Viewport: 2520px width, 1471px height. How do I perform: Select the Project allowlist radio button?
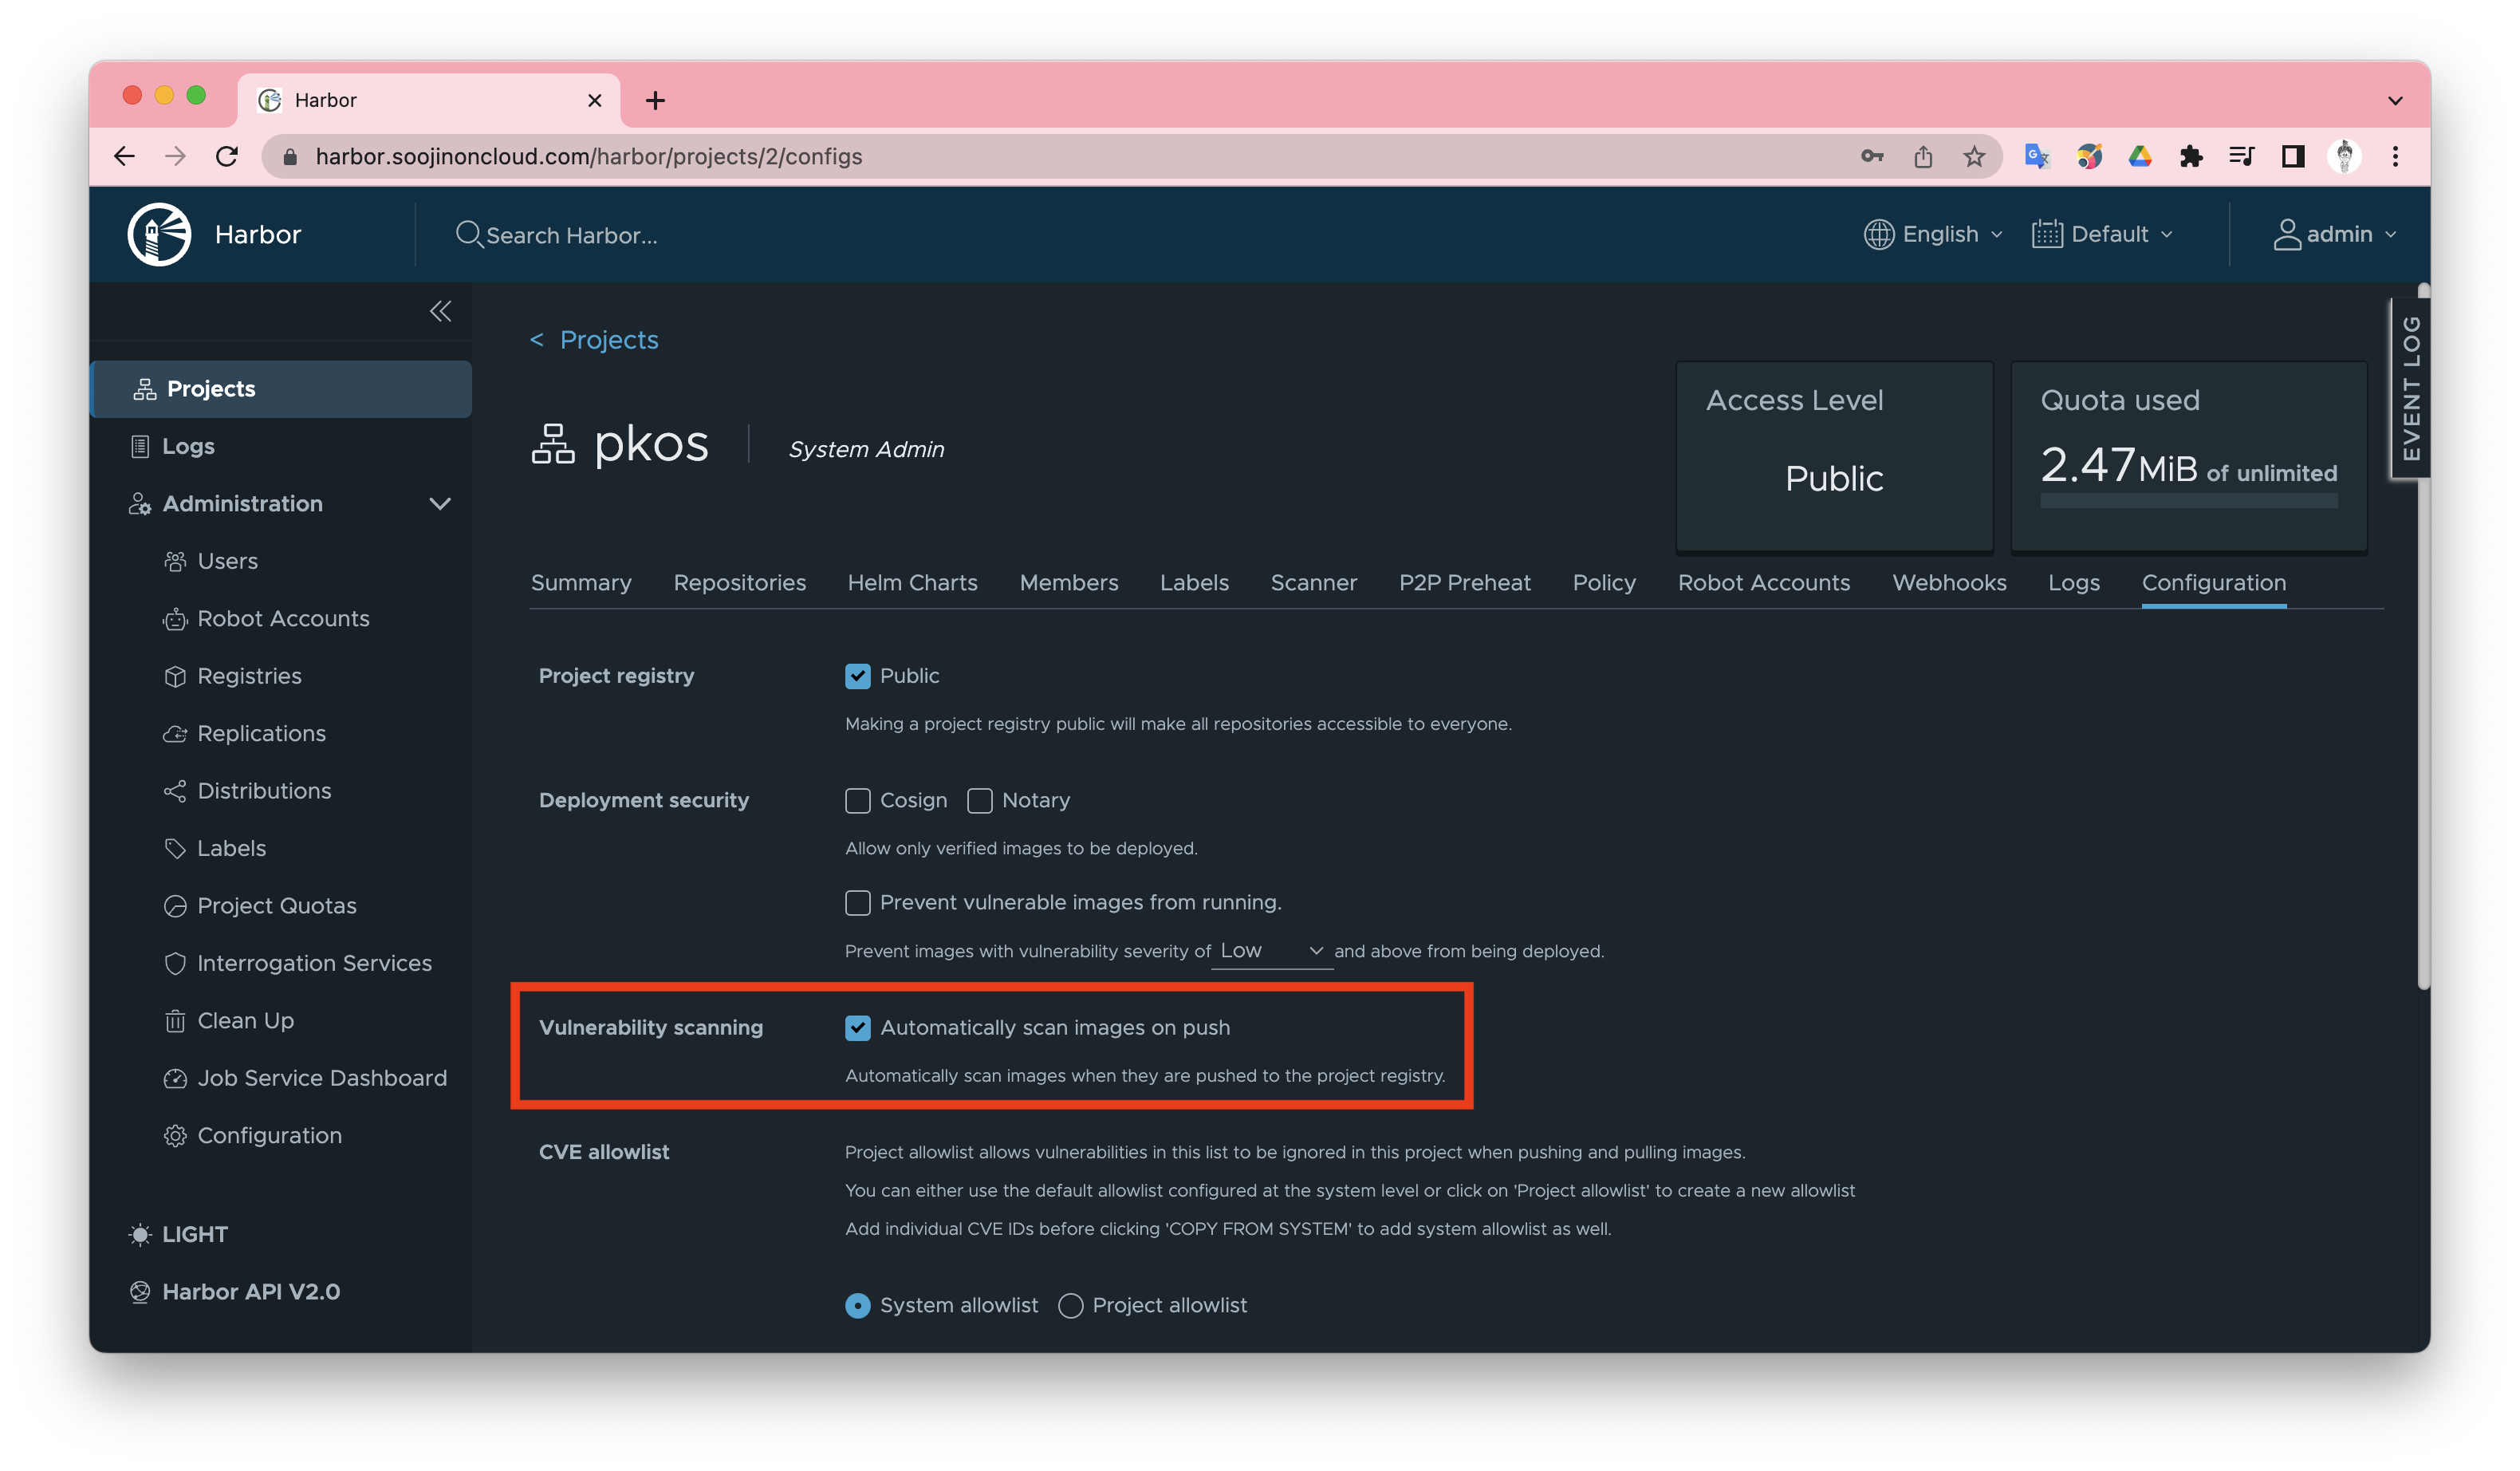pyautogui.click(x=1070, y=1306)
